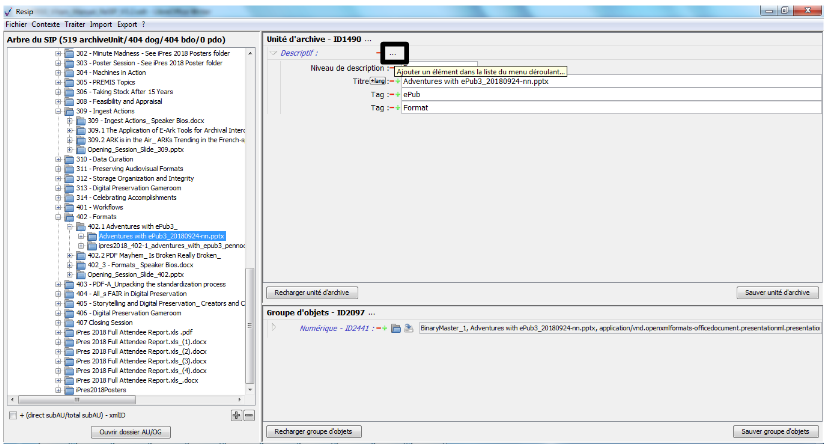Toggle the direct subAU/total subAU checkbox
This screenshot has width=827, height=444.
click(12, 415)
